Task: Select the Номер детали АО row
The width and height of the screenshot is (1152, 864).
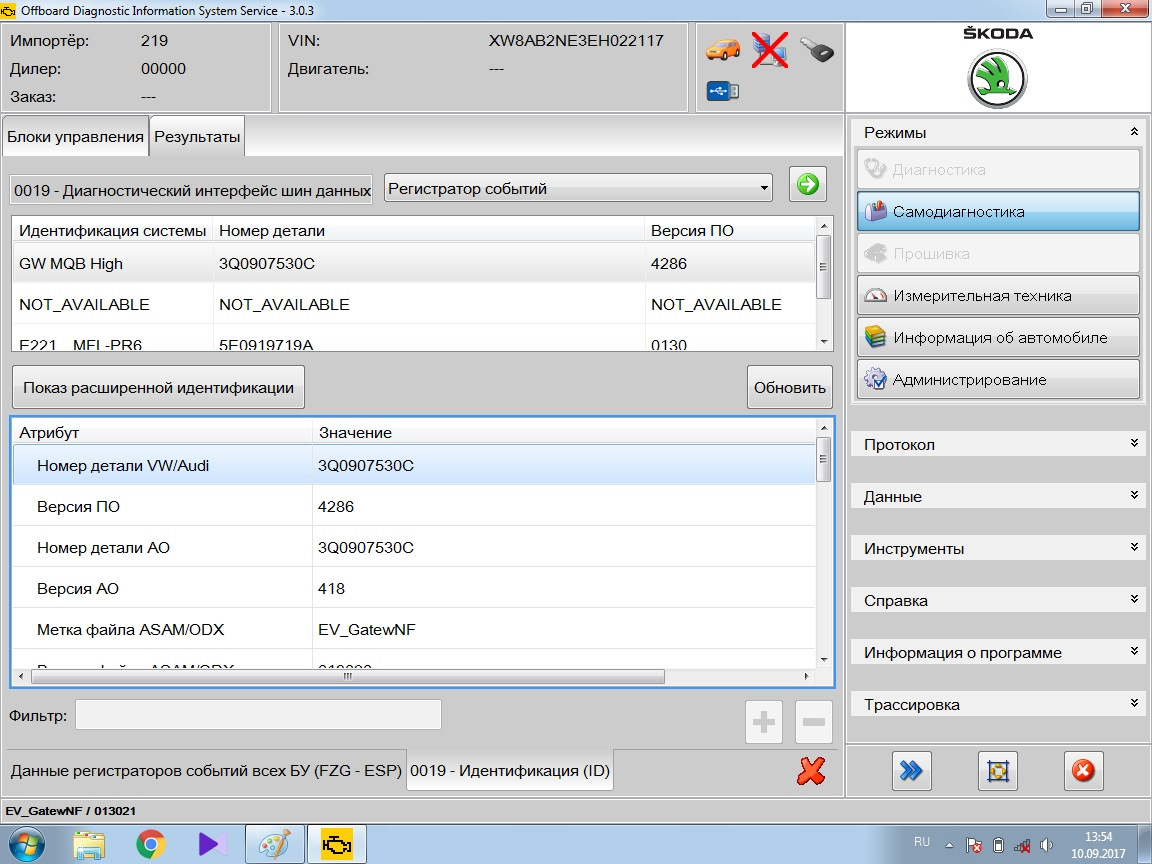Action: click(x=414, y=547)
